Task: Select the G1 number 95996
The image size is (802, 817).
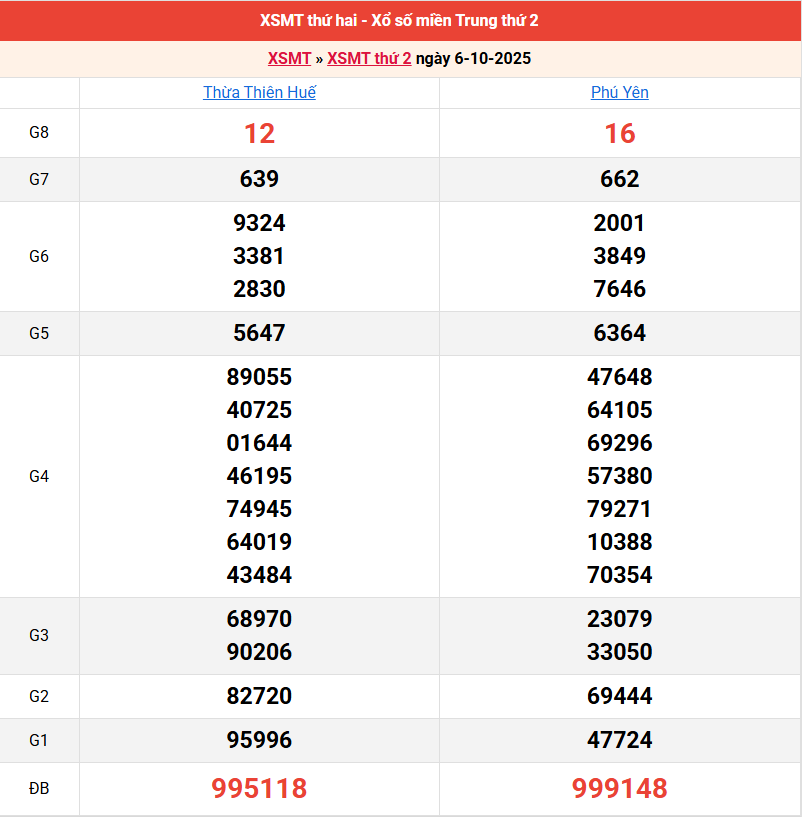Action: pos(259,740)
